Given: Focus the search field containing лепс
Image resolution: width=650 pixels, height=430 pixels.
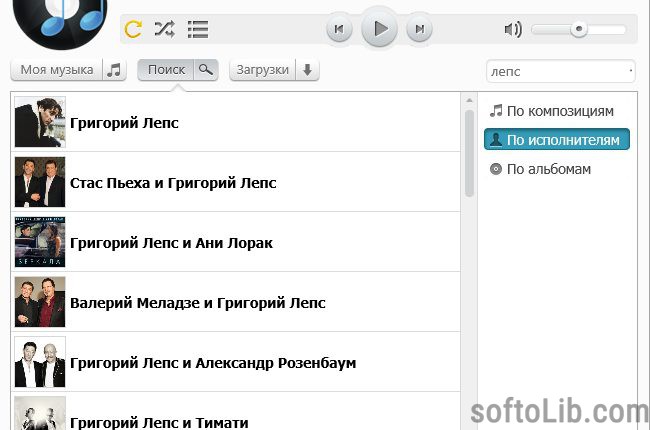Looking at the screenshot, I should pos(560,71).
